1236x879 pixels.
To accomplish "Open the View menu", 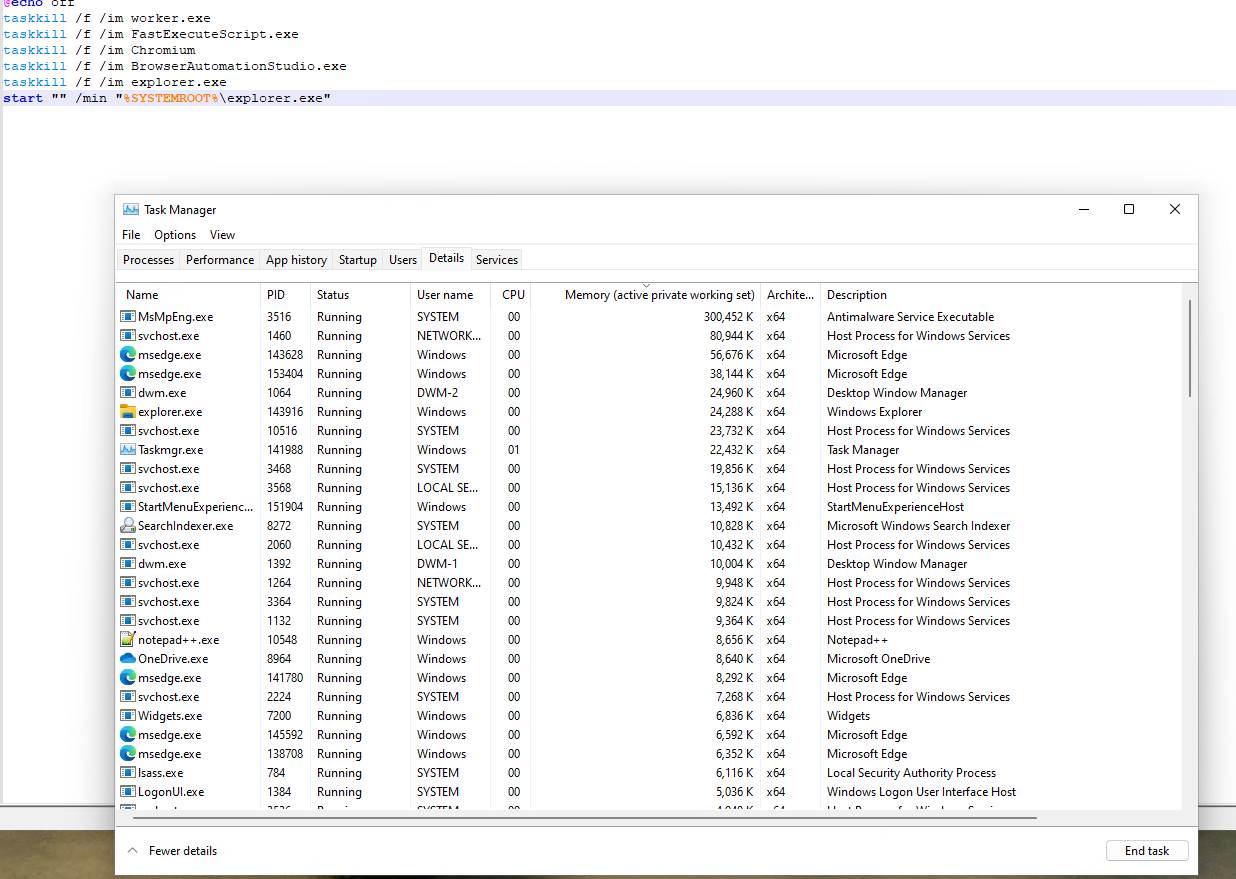I will pos(222,234).
